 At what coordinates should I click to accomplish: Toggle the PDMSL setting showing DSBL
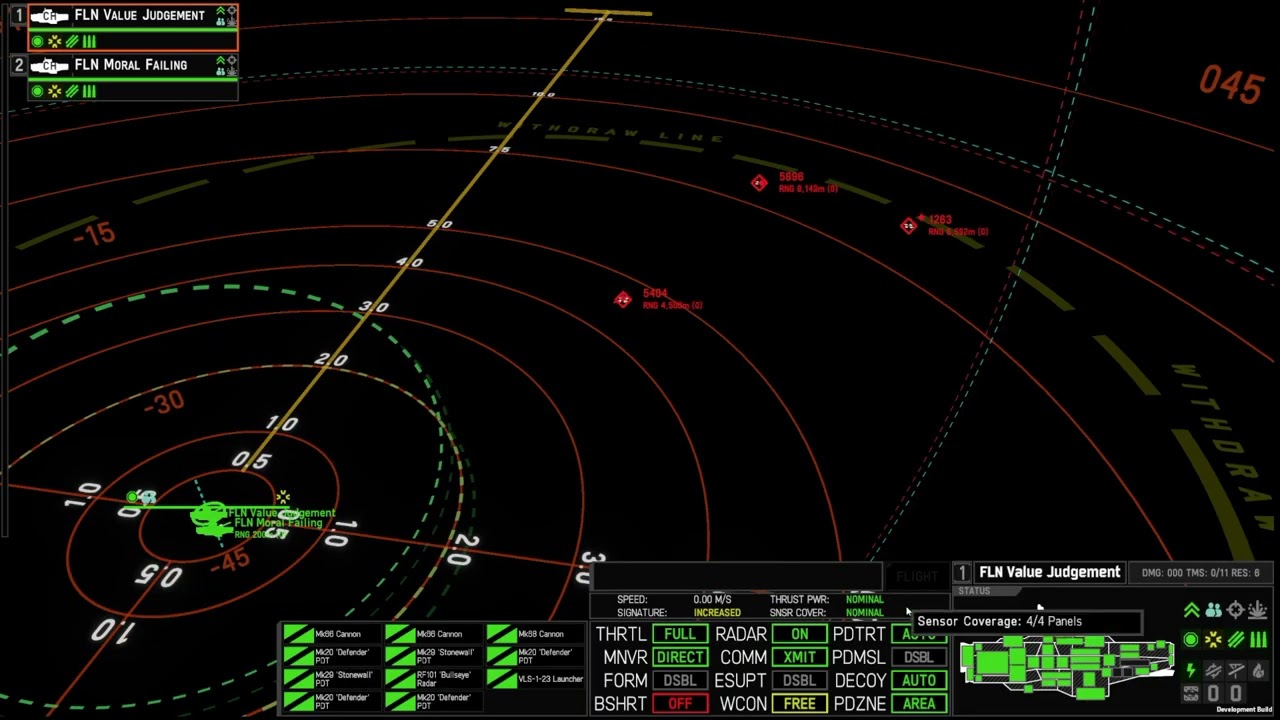pyautogui.click(x=918, y=657)
